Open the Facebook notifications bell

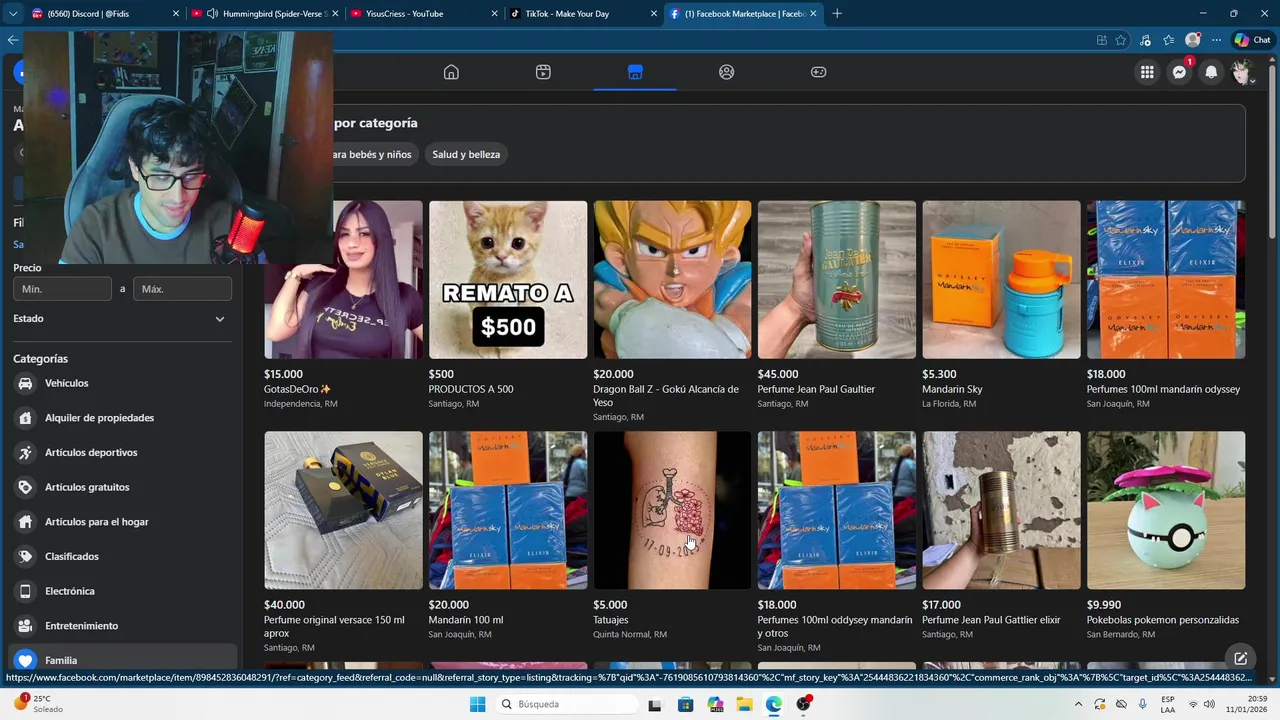pos(1212,72)
